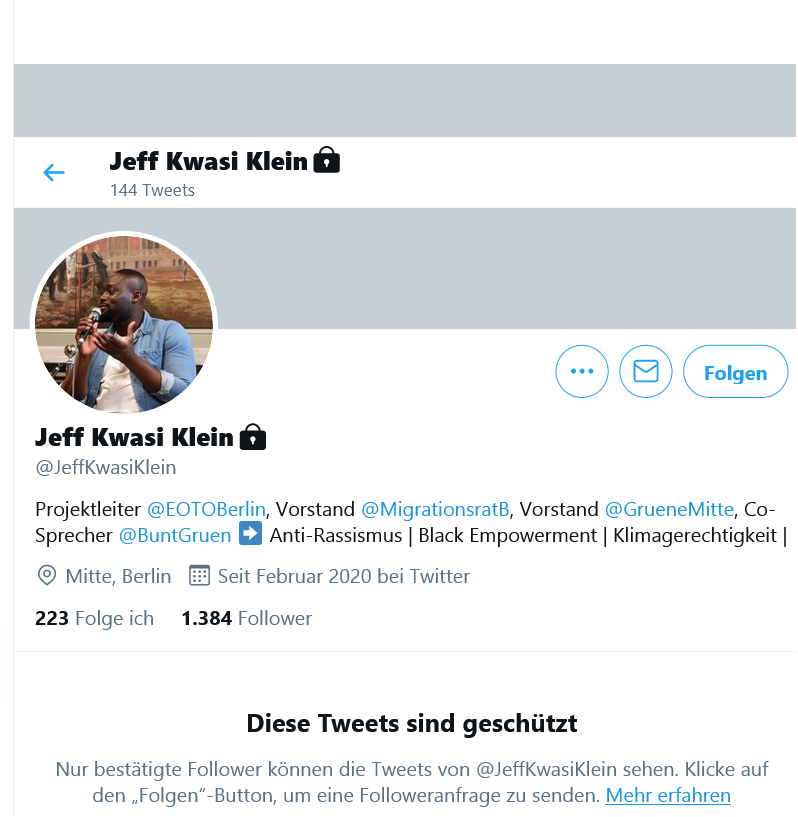Click the lock icon beside the header name
This screenshot has width=798, height=817.
[x=327, y=160]
